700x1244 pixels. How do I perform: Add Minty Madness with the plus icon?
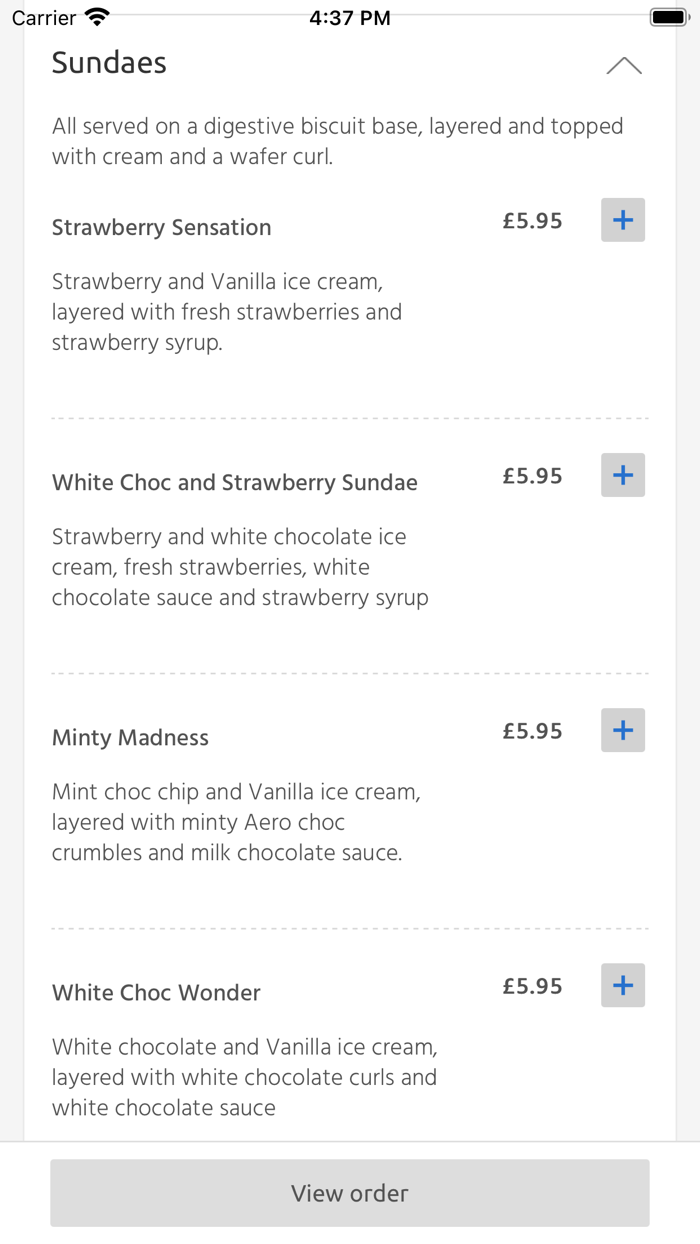pos(622,730)
